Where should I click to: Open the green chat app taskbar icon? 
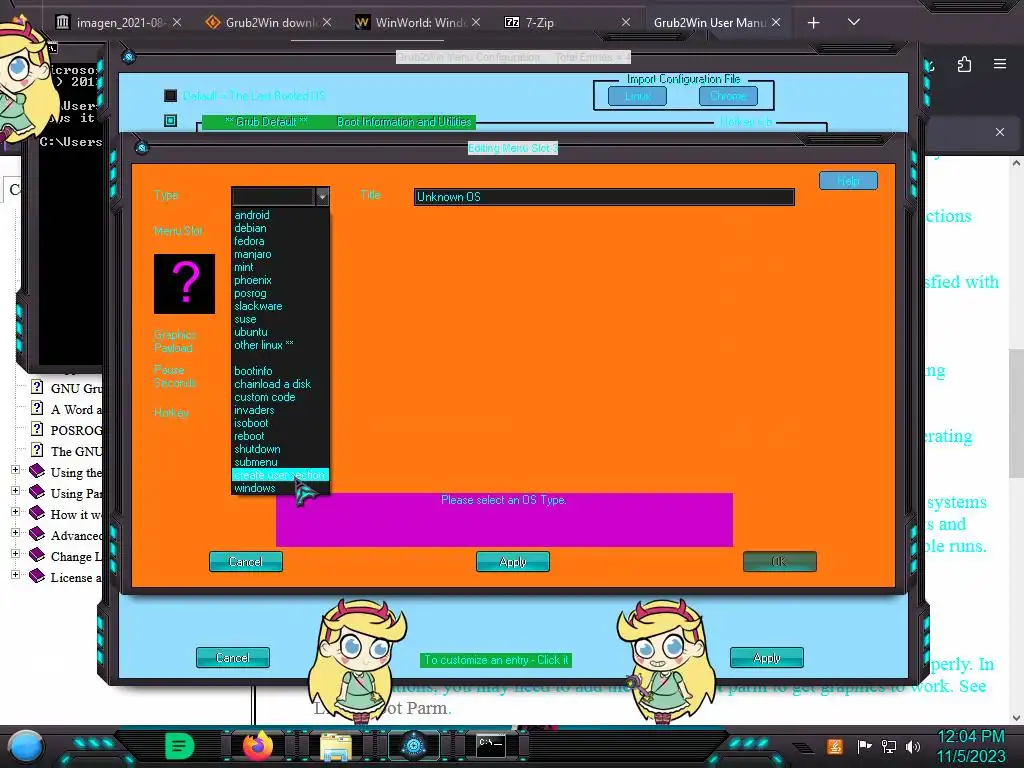tap(180, 746)
